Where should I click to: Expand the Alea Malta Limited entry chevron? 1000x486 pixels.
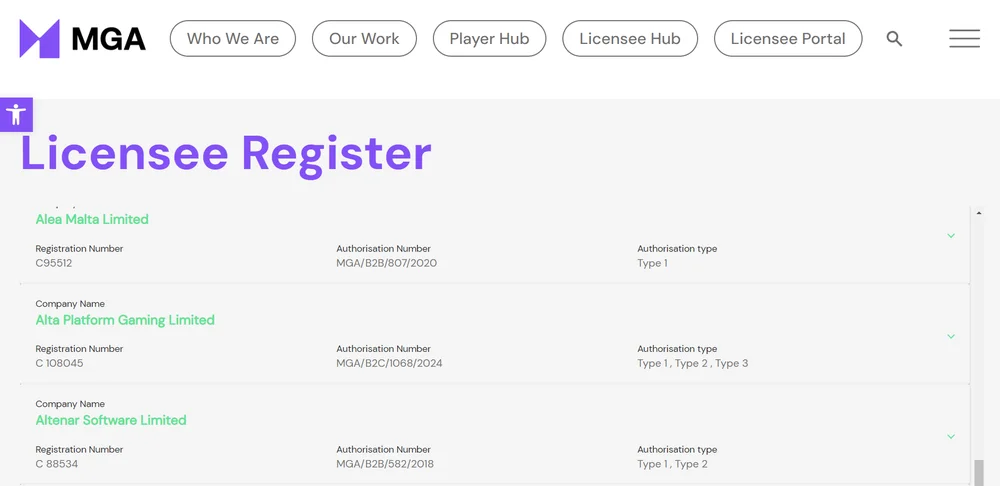tap(951, 236)
